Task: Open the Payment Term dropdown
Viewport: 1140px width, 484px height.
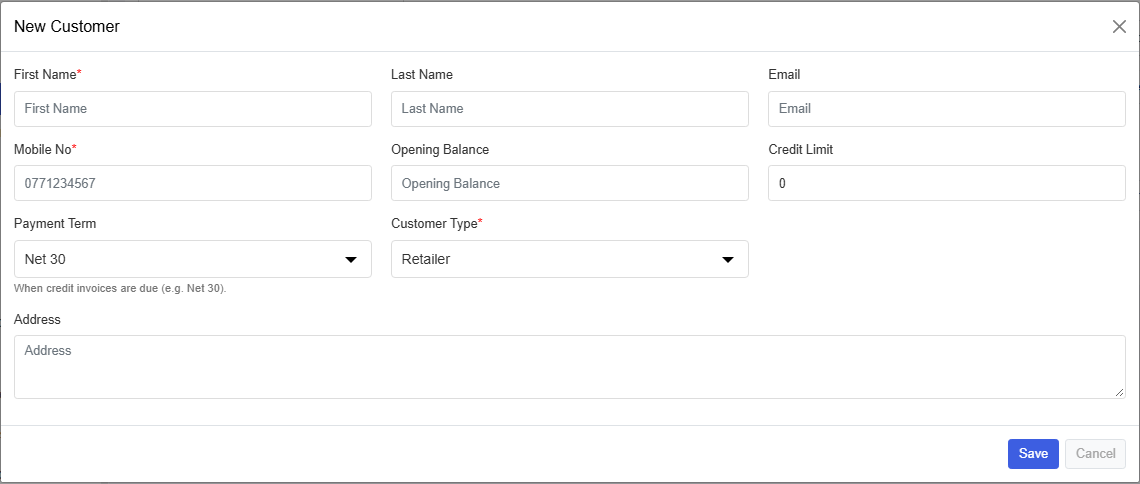Action: tap(193, 259)
